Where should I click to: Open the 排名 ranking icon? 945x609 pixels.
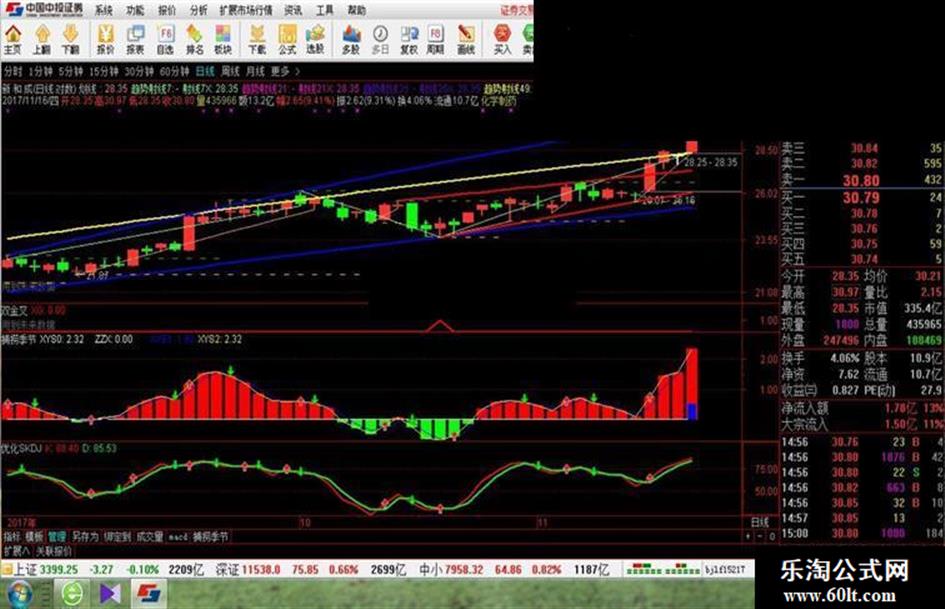(194, 39)
